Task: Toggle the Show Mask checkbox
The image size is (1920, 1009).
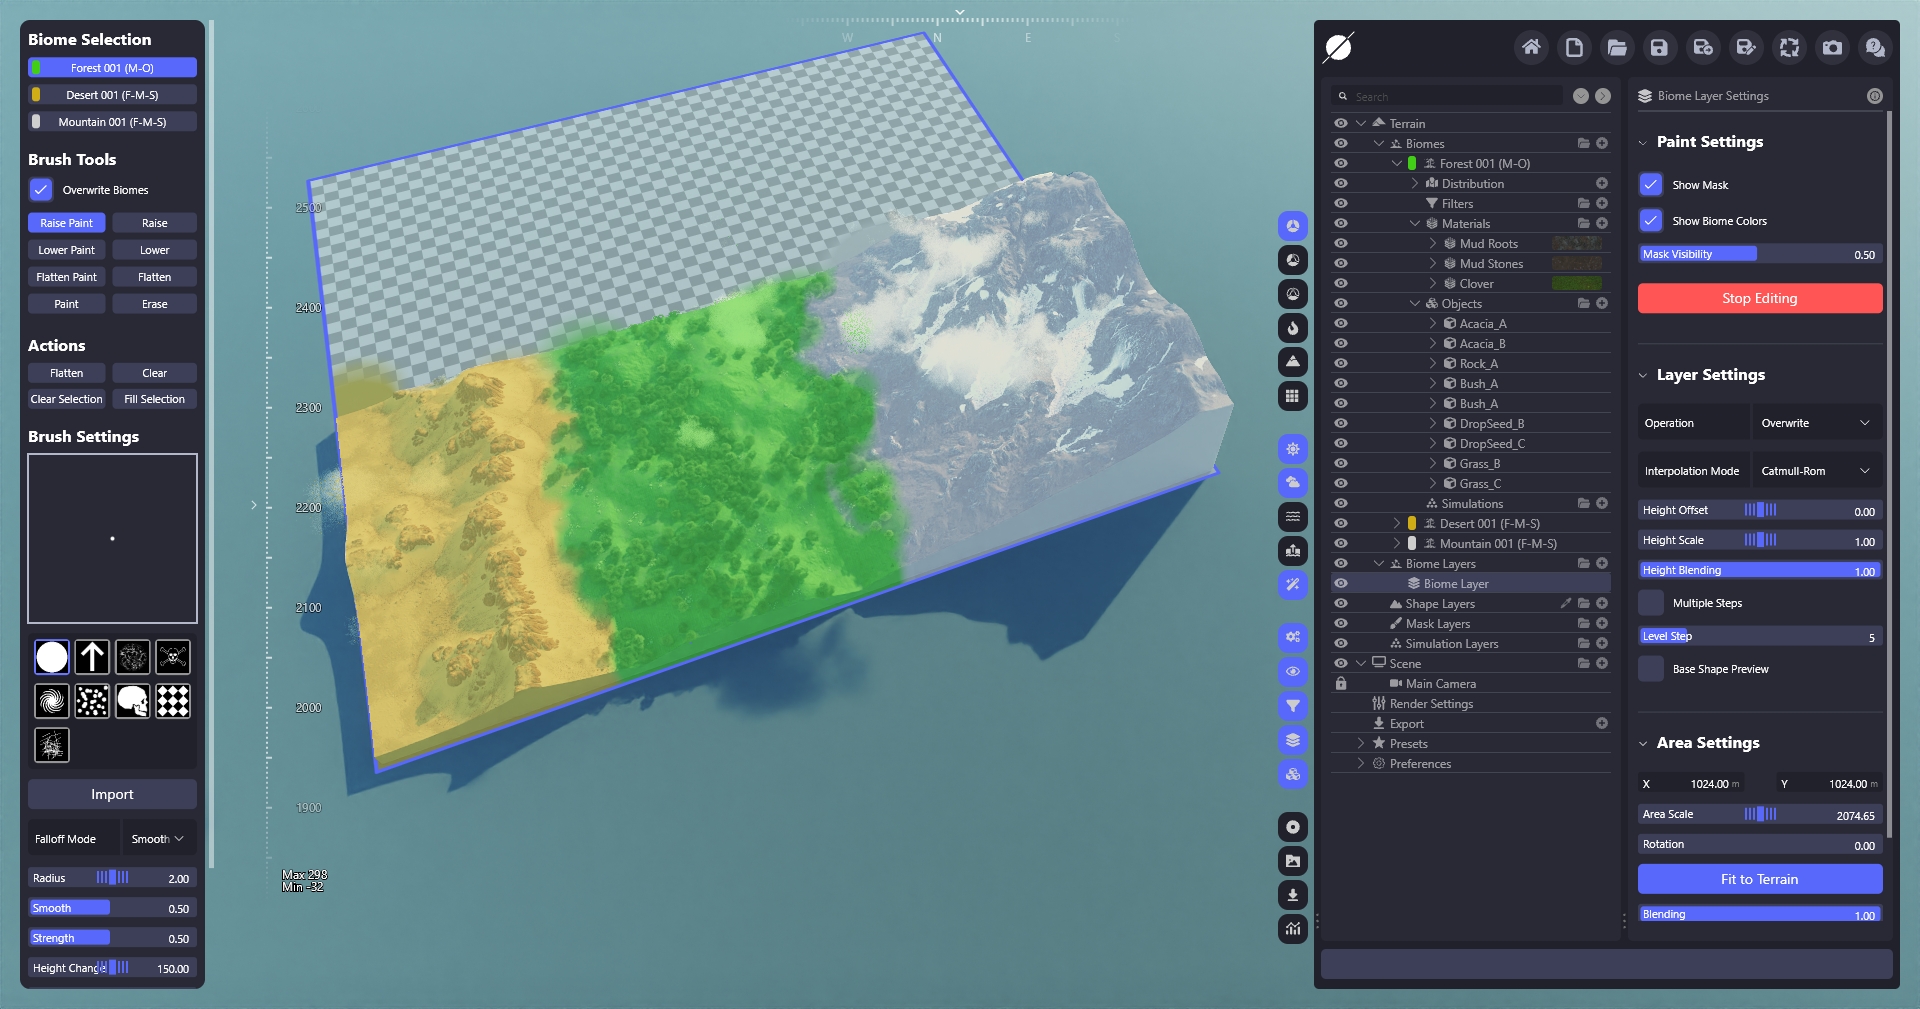Action: tap(1651, 185)
